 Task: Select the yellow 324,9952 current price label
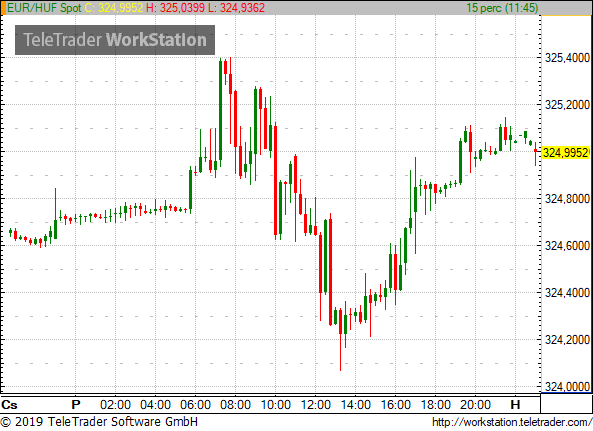[x=566, y=153]
